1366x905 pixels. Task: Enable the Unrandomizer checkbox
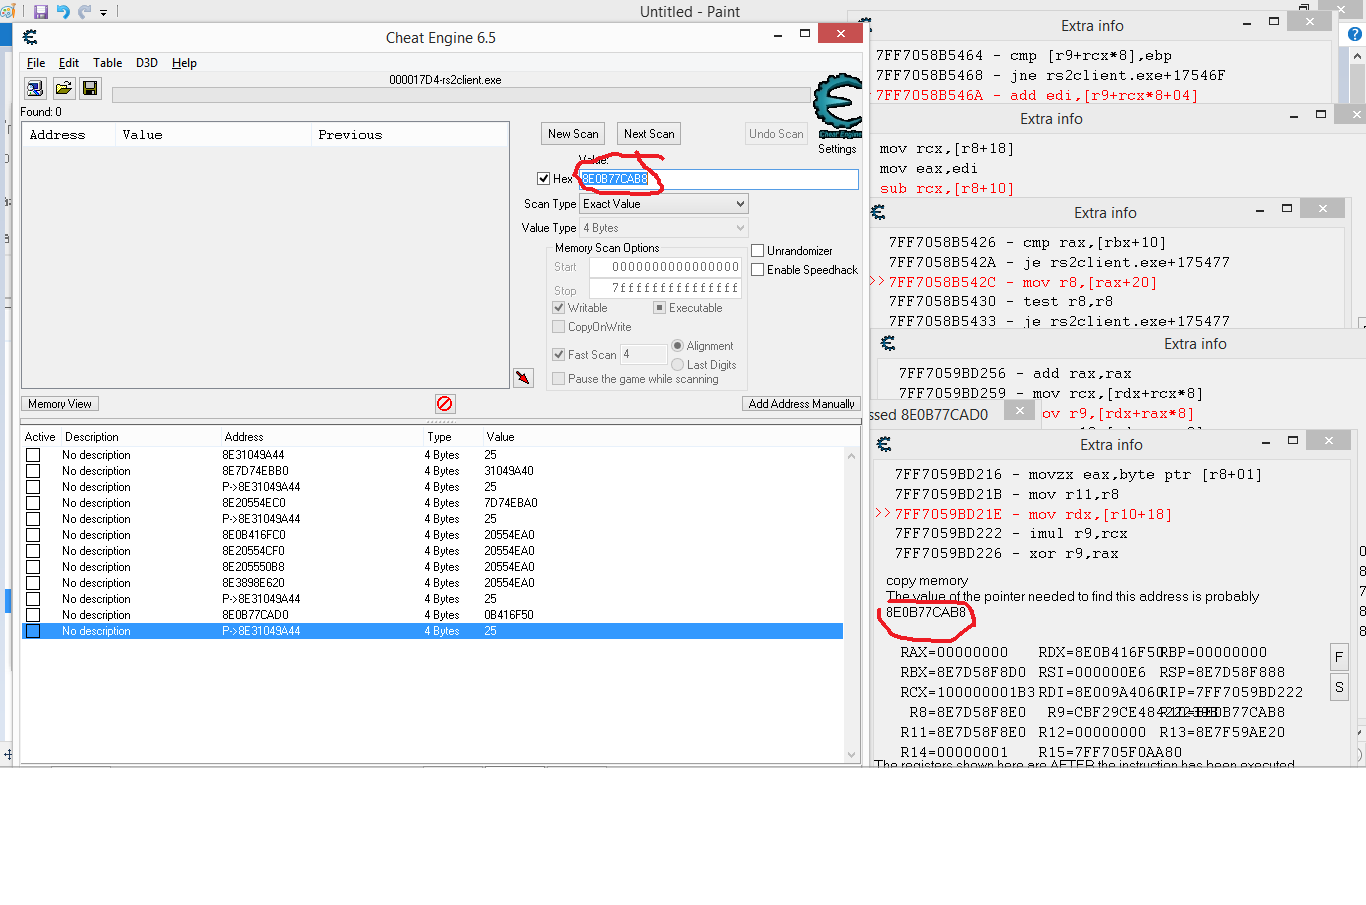[758, 251]
